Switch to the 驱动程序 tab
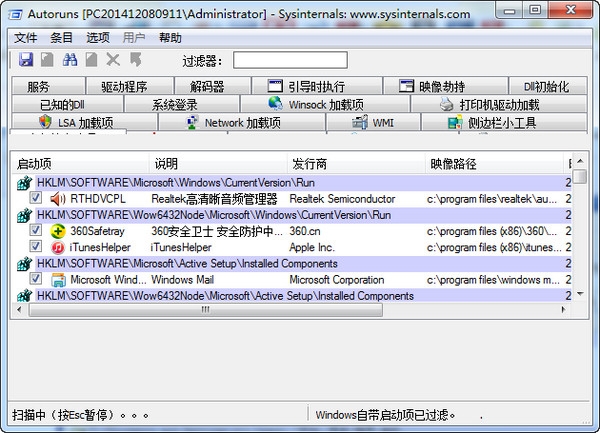This screenshot has width=600, height=433. (x=130, y=86)
